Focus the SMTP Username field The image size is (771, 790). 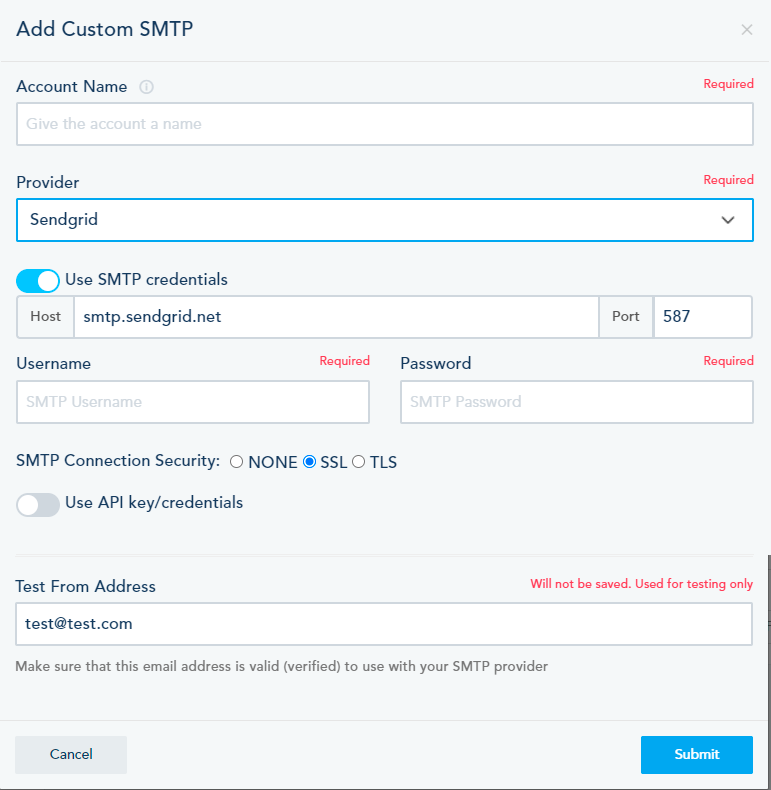pos(193,402)
